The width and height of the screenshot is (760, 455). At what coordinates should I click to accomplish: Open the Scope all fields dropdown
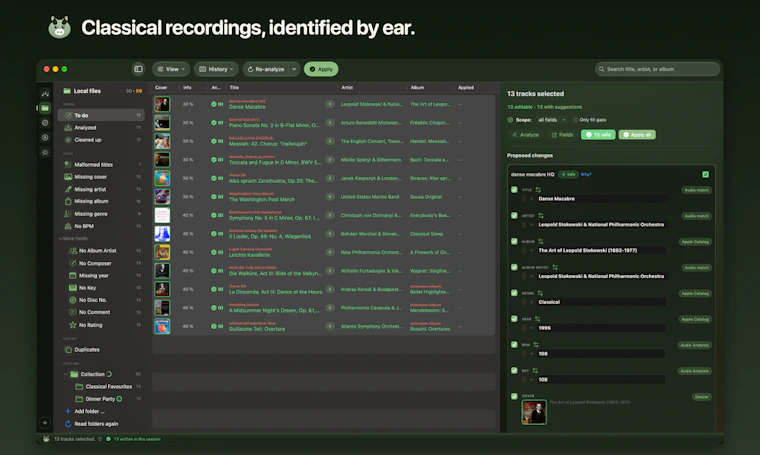point(552,120)
